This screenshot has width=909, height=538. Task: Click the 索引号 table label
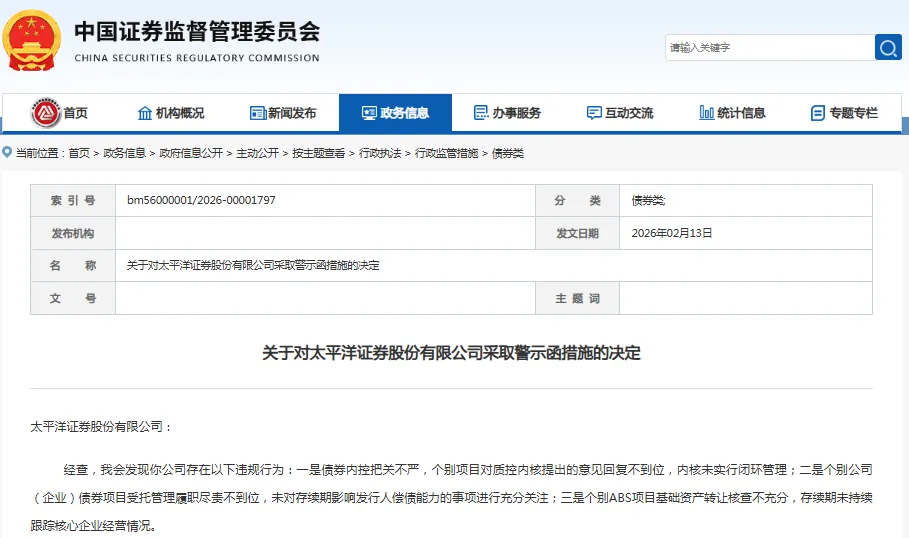(72, 201)
